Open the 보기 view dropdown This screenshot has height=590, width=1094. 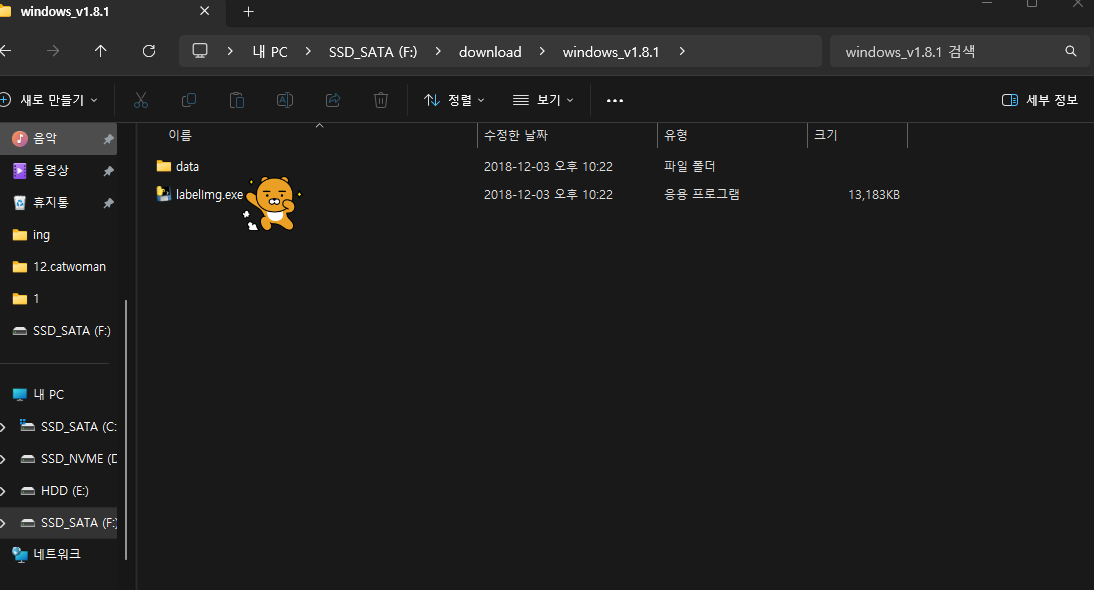point(543,100)
